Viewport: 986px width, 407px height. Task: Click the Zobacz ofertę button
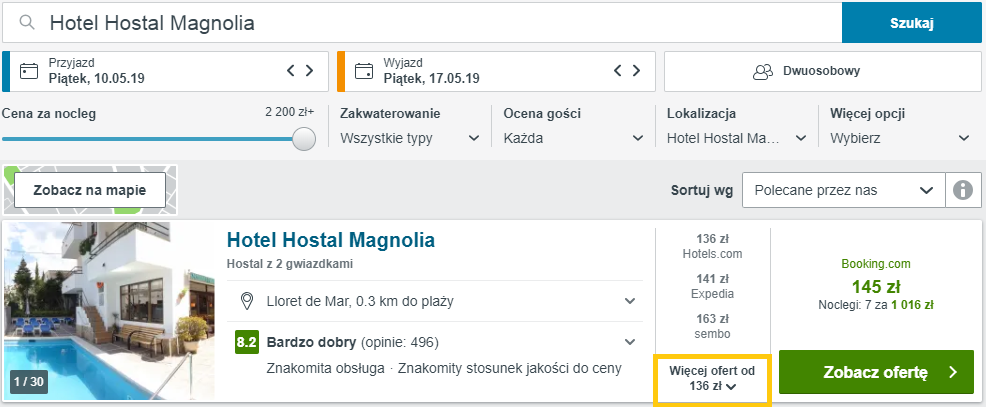pyautogui.click(x=876, y=372)
